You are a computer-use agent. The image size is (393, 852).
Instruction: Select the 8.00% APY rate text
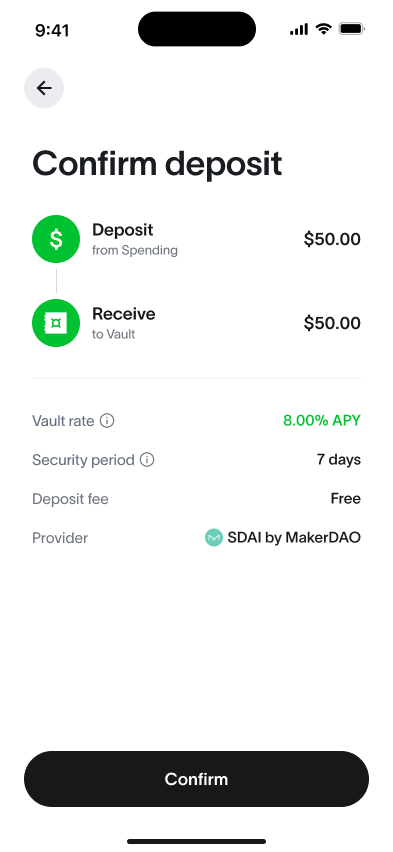tap(322, 421)
